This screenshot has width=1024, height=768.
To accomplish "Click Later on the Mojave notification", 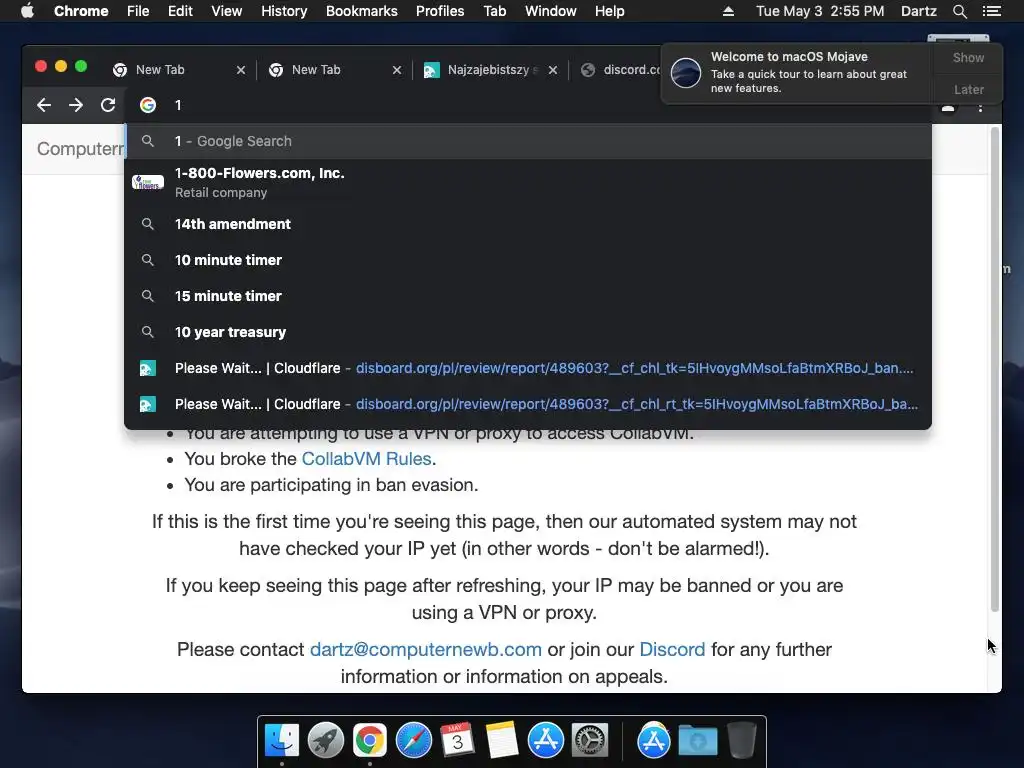I will 968,89.
